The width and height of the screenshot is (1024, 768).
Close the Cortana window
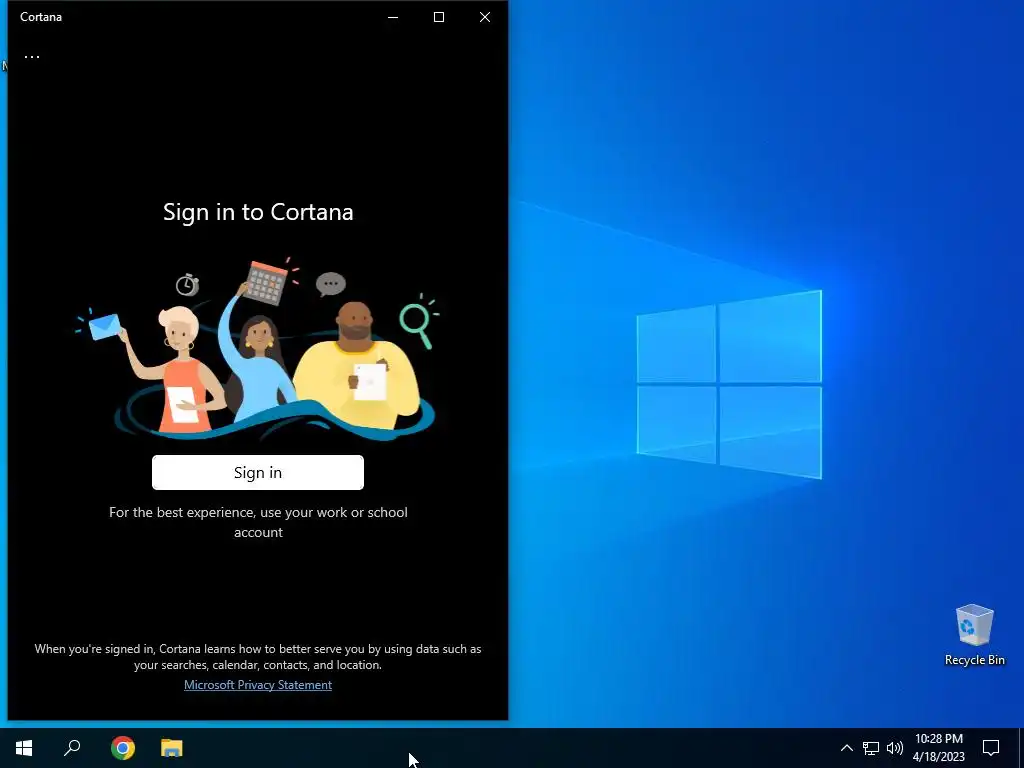point(485,17)
